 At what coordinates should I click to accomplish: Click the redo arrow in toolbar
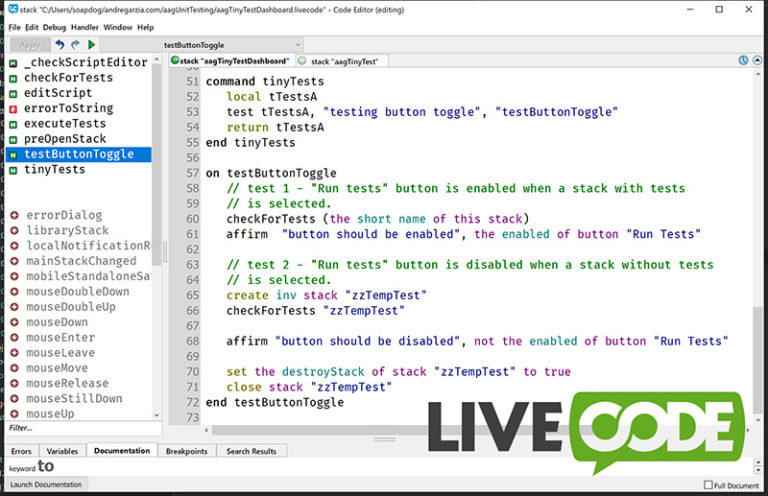coord(75,45)
